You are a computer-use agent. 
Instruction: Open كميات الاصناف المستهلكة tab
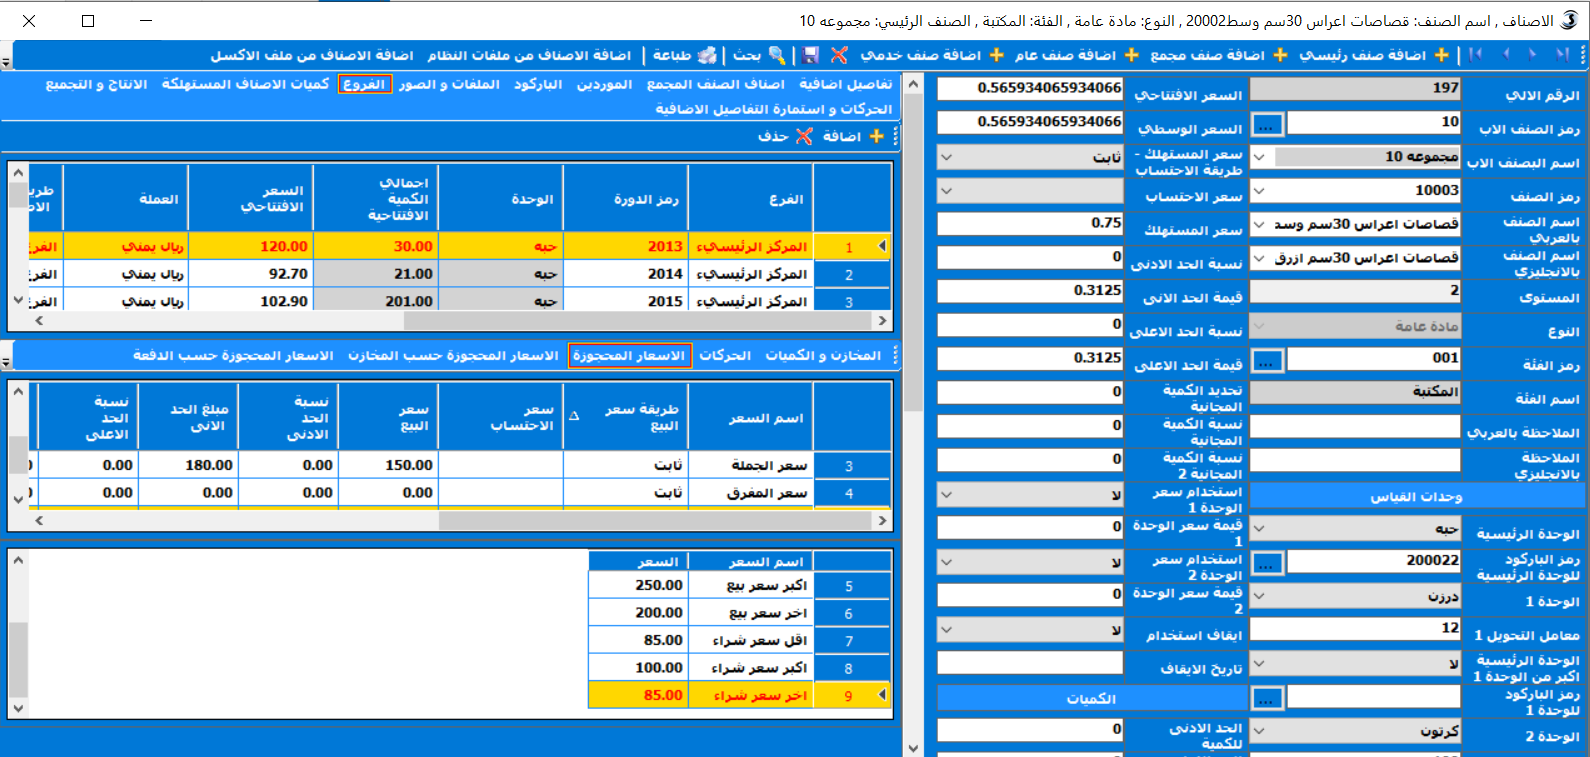click(x=245, y=84)
